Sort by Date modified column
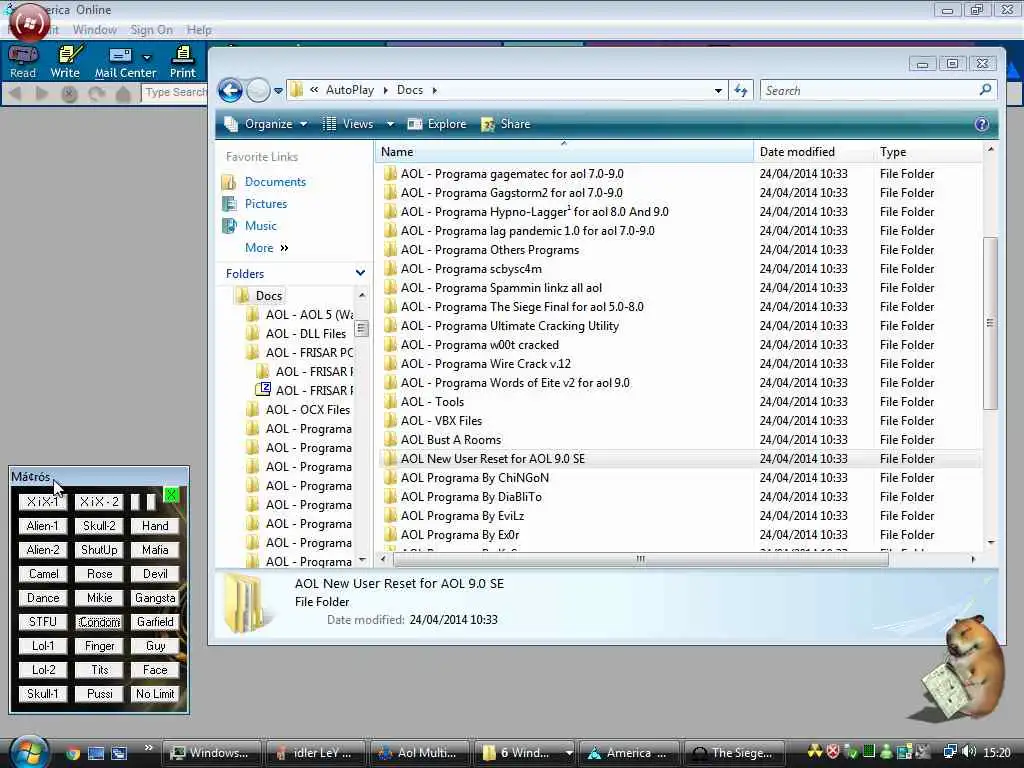The image size is (1024, 768). pos(813,152)
